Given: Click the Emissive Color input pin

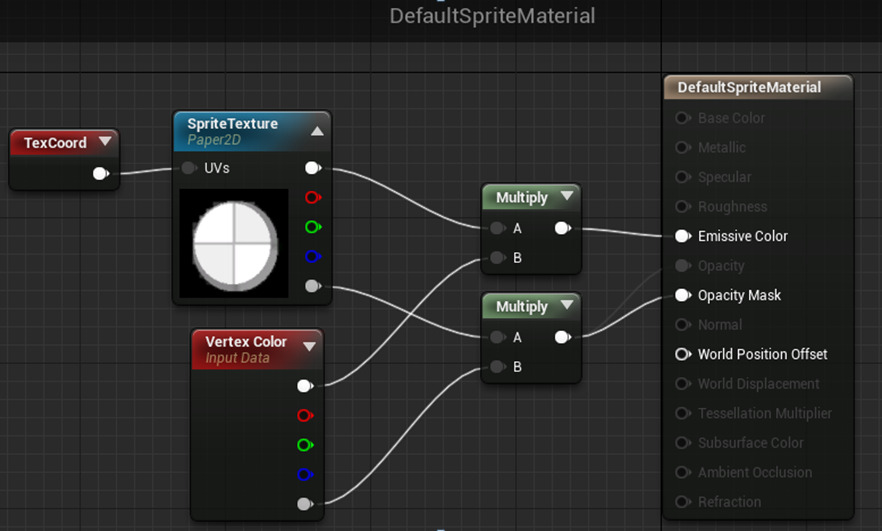Looking at the screenshot, I should click(x=682, y=236).
